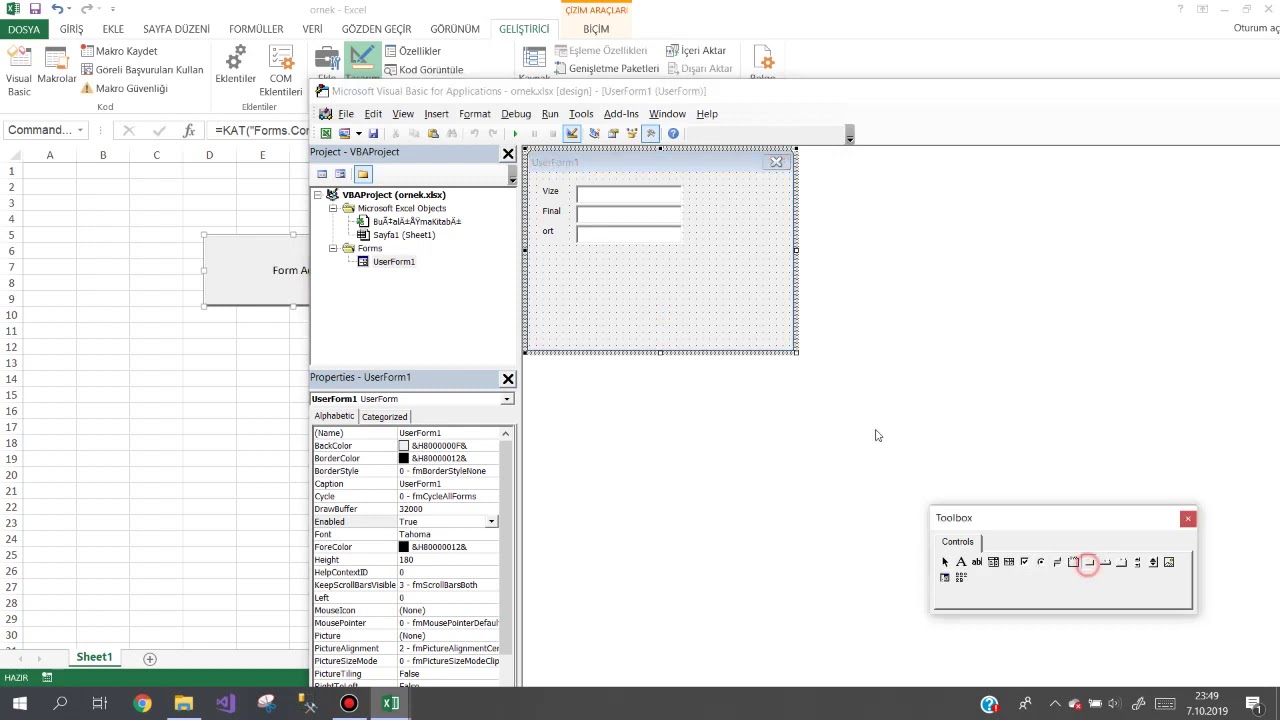Collapse Microsoft Excel Objects folder
Image resolution: width=1280 pixels, height=720 pixels.
tap(333, 208)
